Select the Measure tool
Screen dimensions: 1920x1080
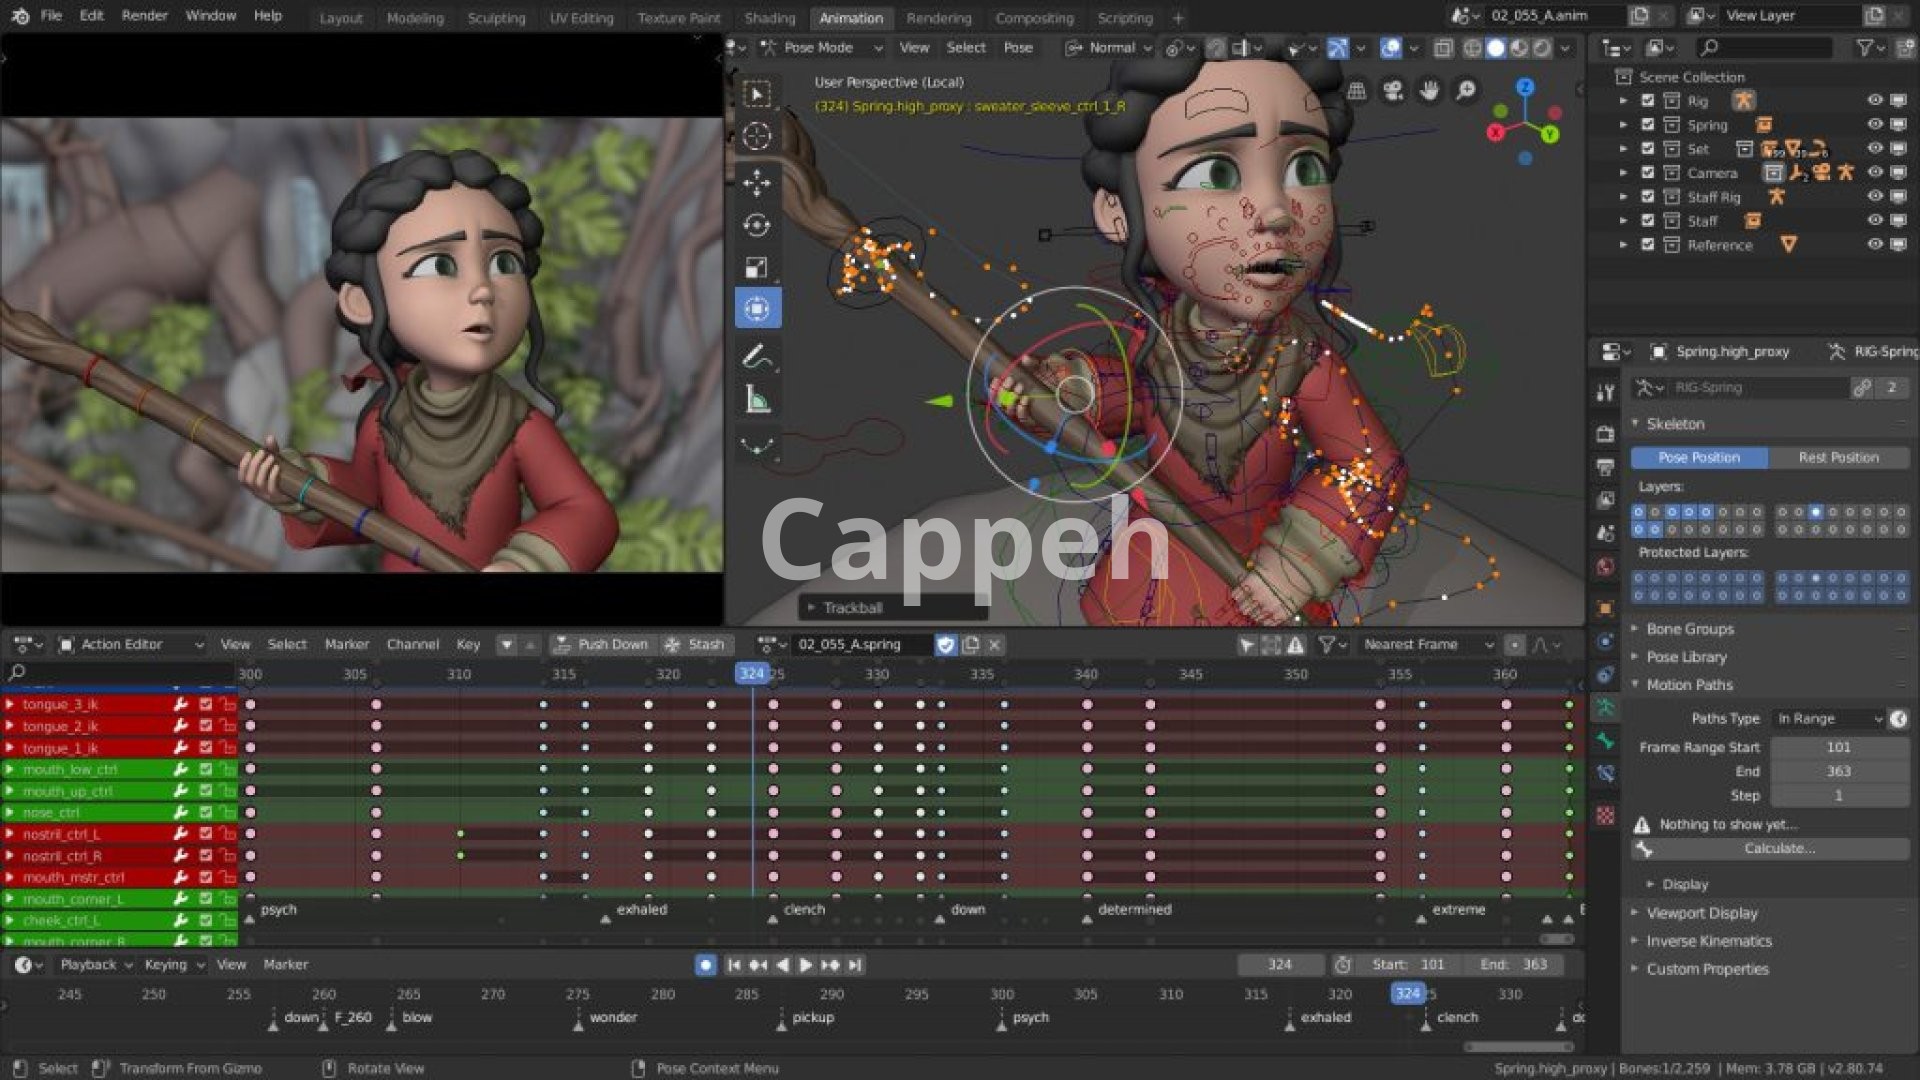[x=757, y=400]
